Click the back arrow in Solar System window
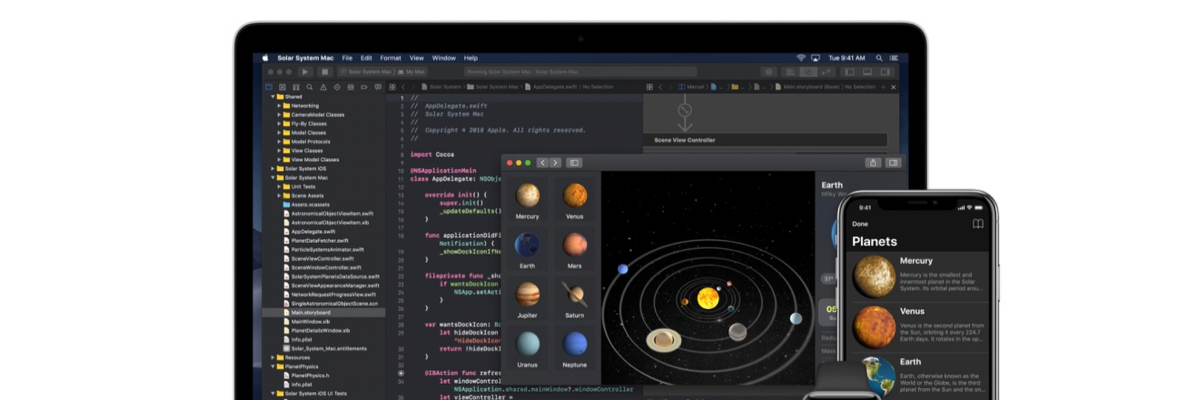The height and width of the screenshot is (400, 1200). (x=543, y=162)
